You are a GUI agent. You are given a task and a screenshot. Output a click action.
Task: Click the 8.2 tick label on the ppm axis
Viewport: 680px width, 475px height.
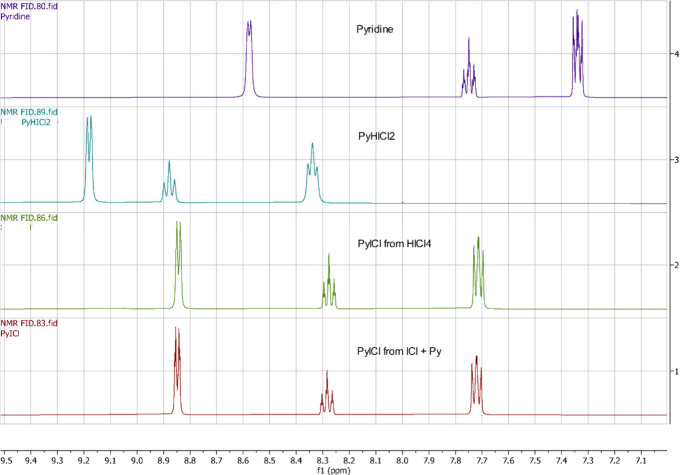[349, 460]
